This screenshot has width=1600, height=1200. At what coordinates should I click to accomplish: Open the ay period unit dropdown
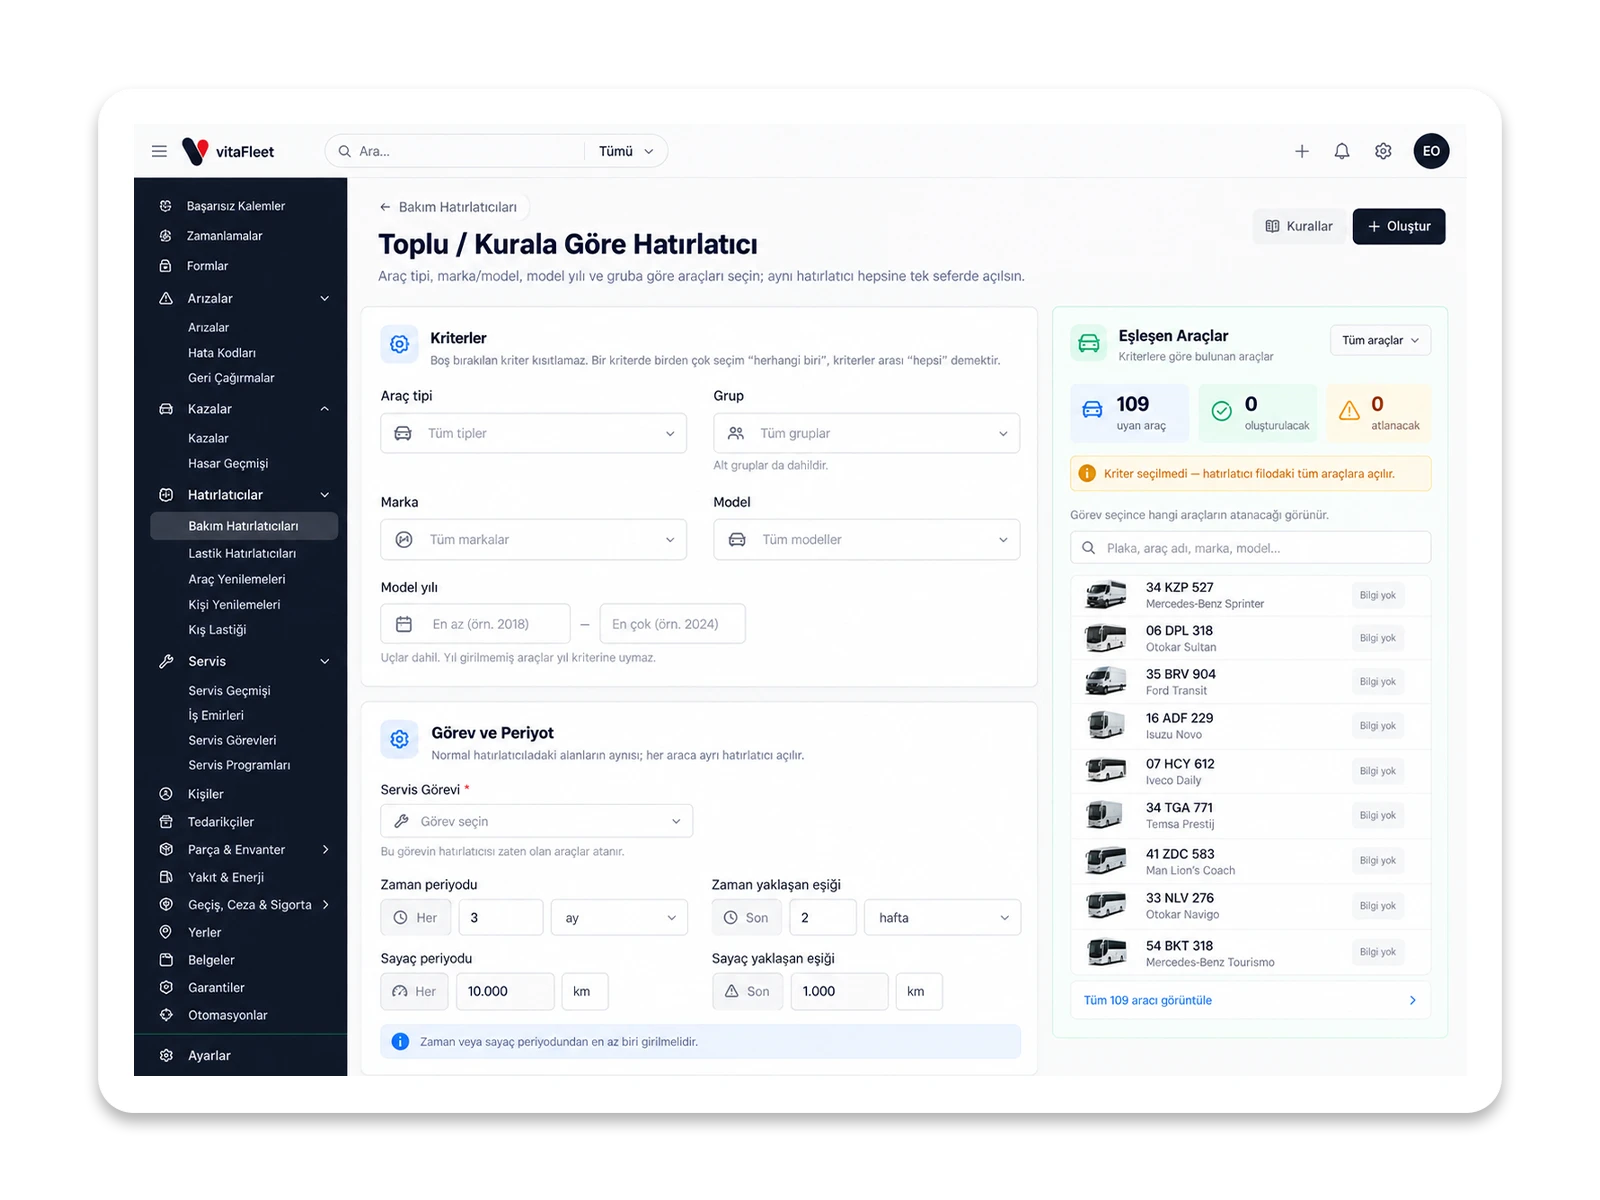(x=619, y=918)
